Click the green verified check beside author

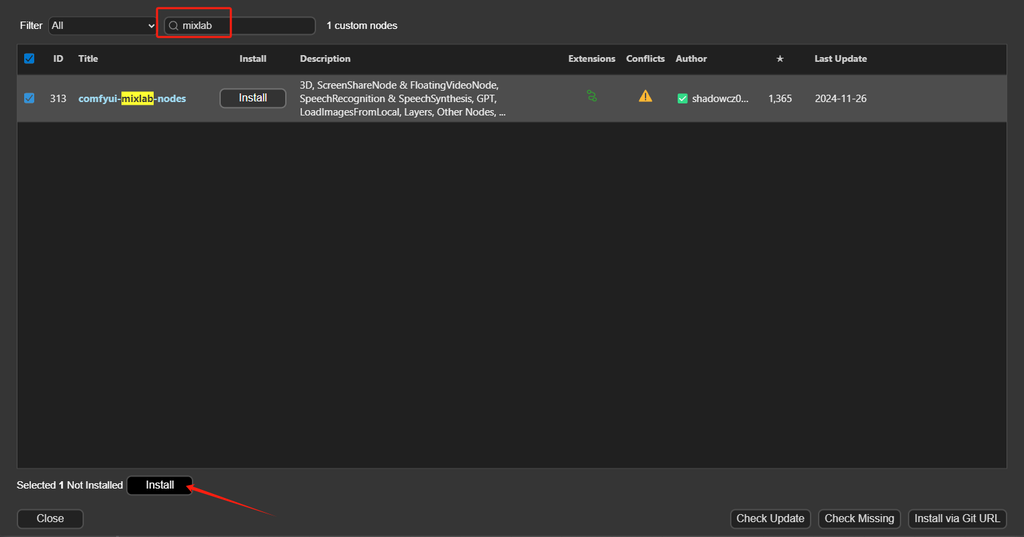pos(683,98)
